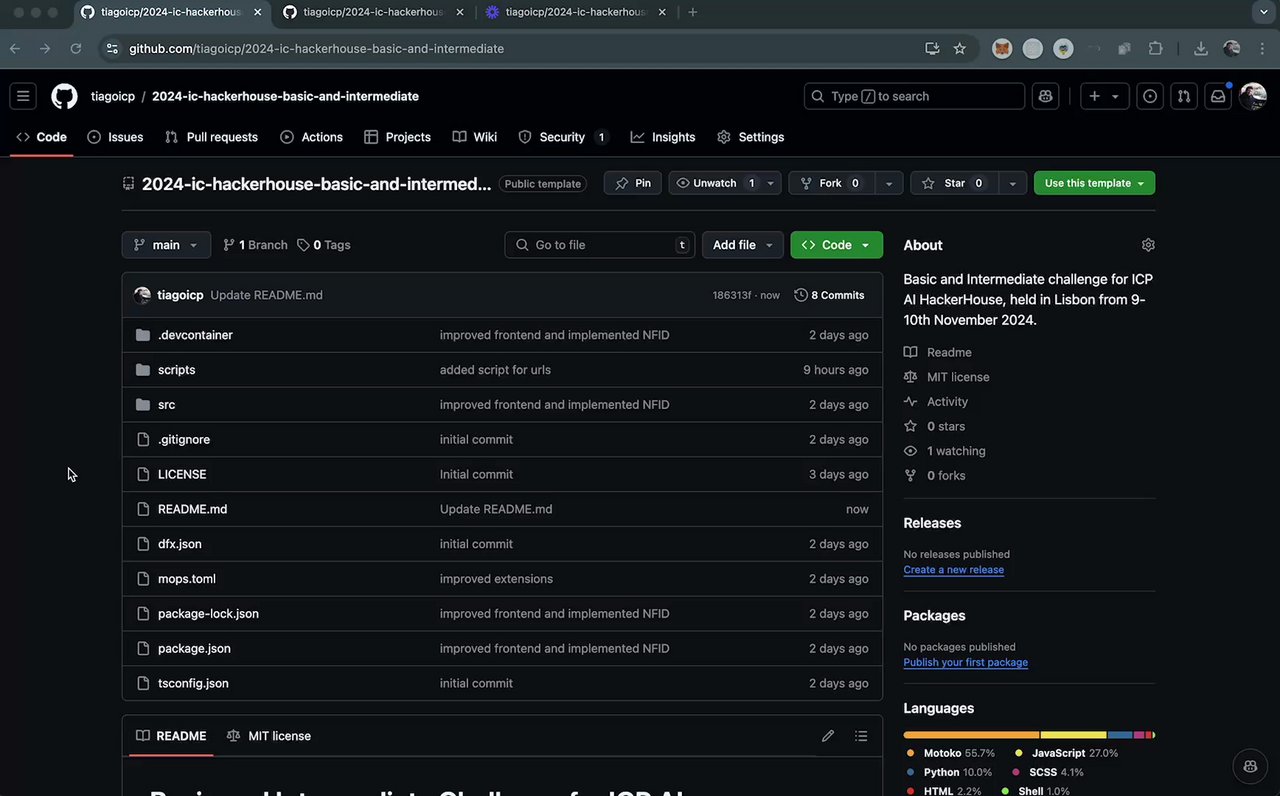The image size is (1280, 796).
Task: Click the browser address bar URL
Action: pos(316,48)
